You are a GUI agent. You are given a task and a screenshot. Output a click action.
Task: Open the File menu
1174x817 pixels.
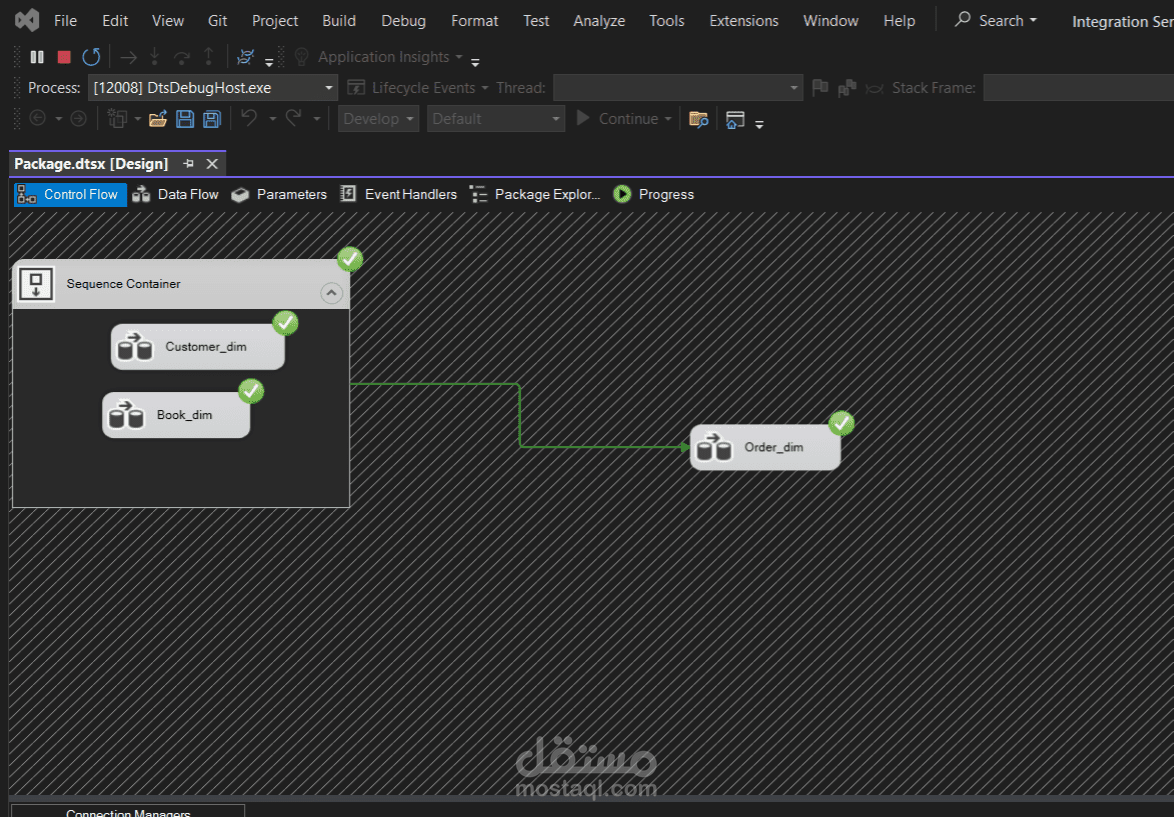65,21
